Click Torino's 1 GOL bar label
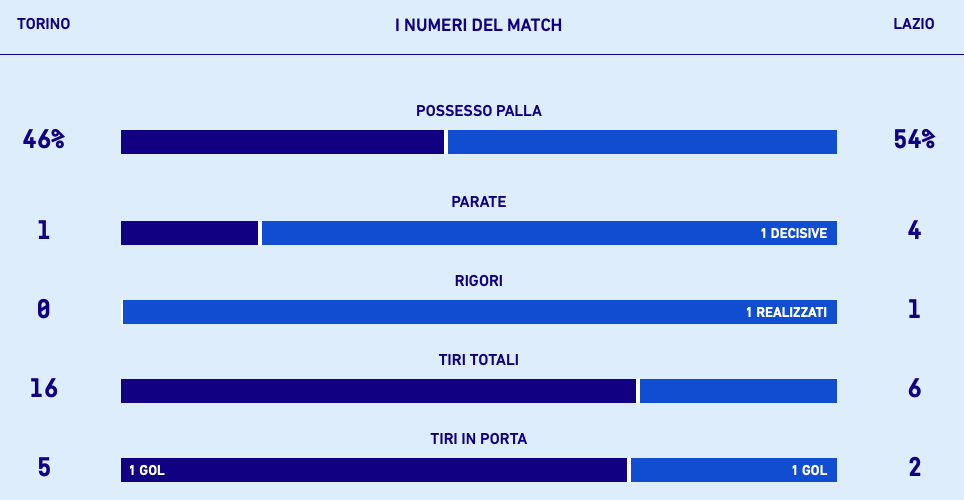The width and height of the screenshot is (964, 500). point(146,471)
